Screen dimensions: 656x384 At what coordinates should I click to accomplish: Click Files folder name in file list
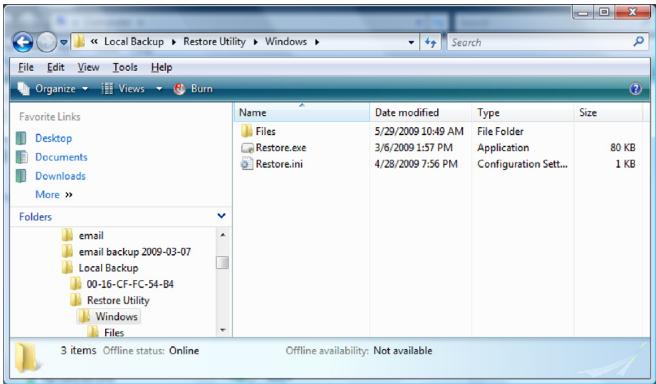click(x=266, y=131)
